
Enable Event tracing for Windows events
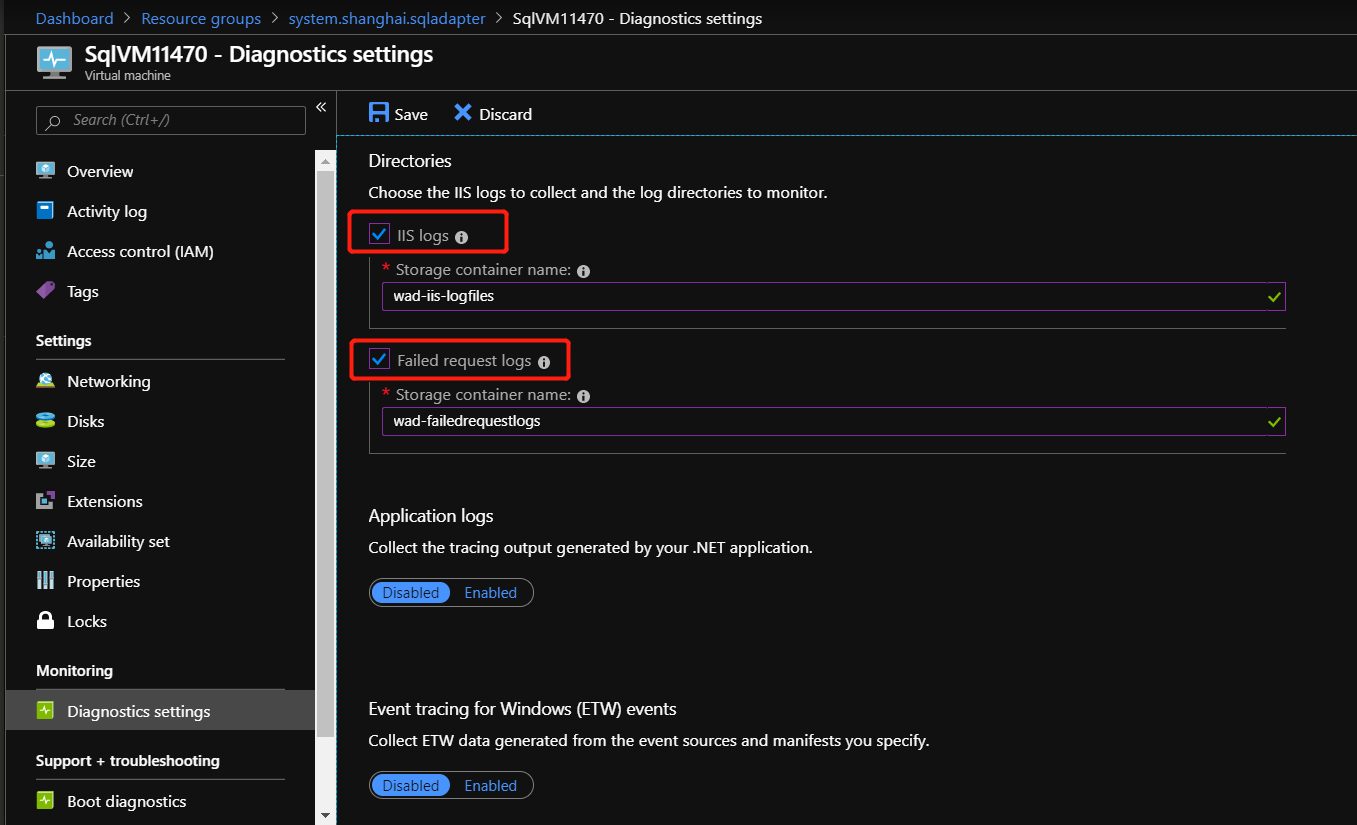490,785
